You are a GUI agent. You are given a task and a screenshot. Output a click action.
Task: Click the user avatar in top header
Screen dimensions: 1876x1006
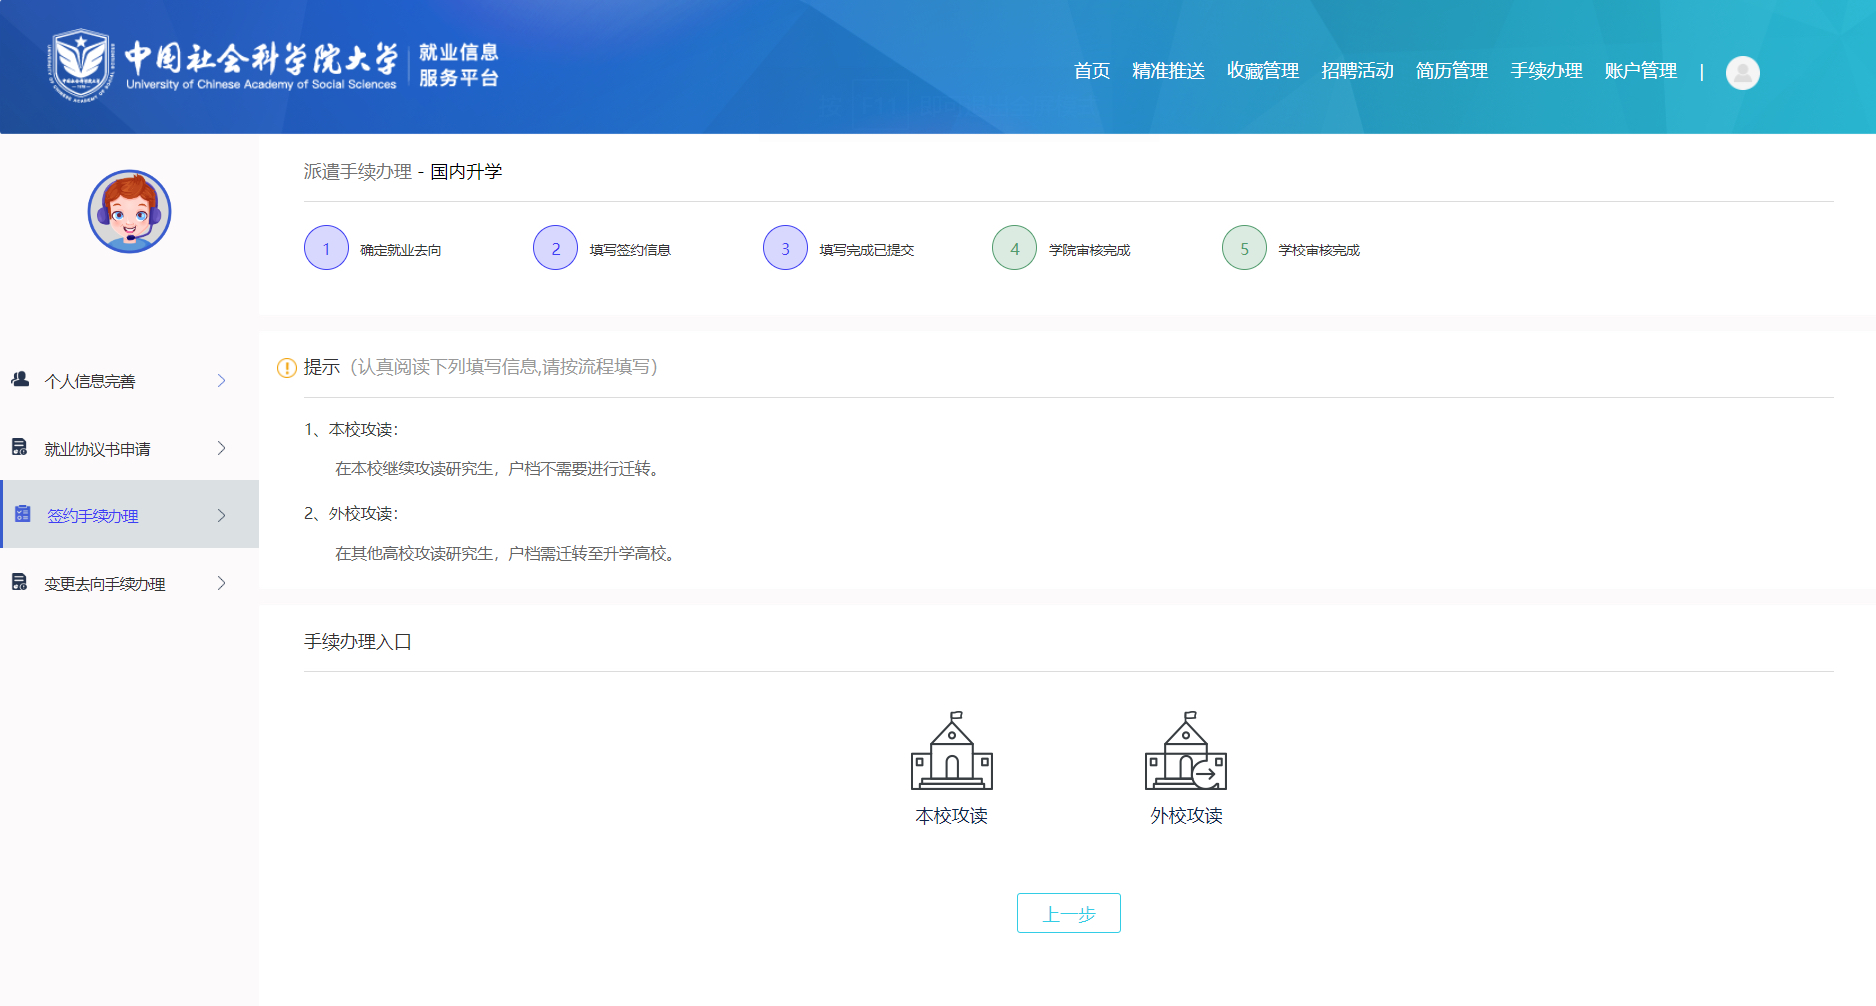tap(1742, 72)
